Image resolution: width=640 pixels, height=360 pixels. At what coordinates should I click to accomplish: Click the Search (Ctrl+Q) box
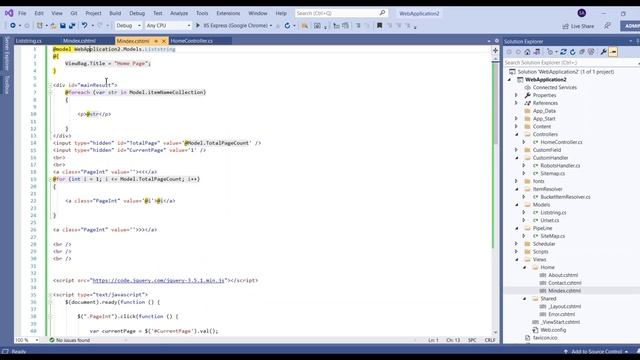(341, 13)
